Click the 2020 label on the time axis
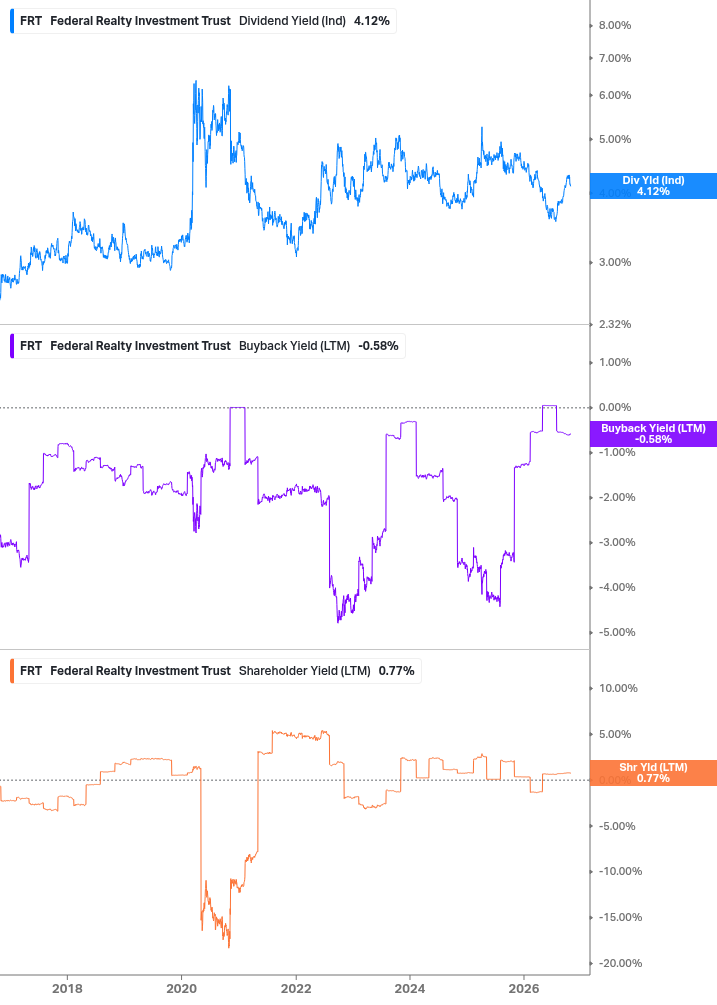 (181, 988)
